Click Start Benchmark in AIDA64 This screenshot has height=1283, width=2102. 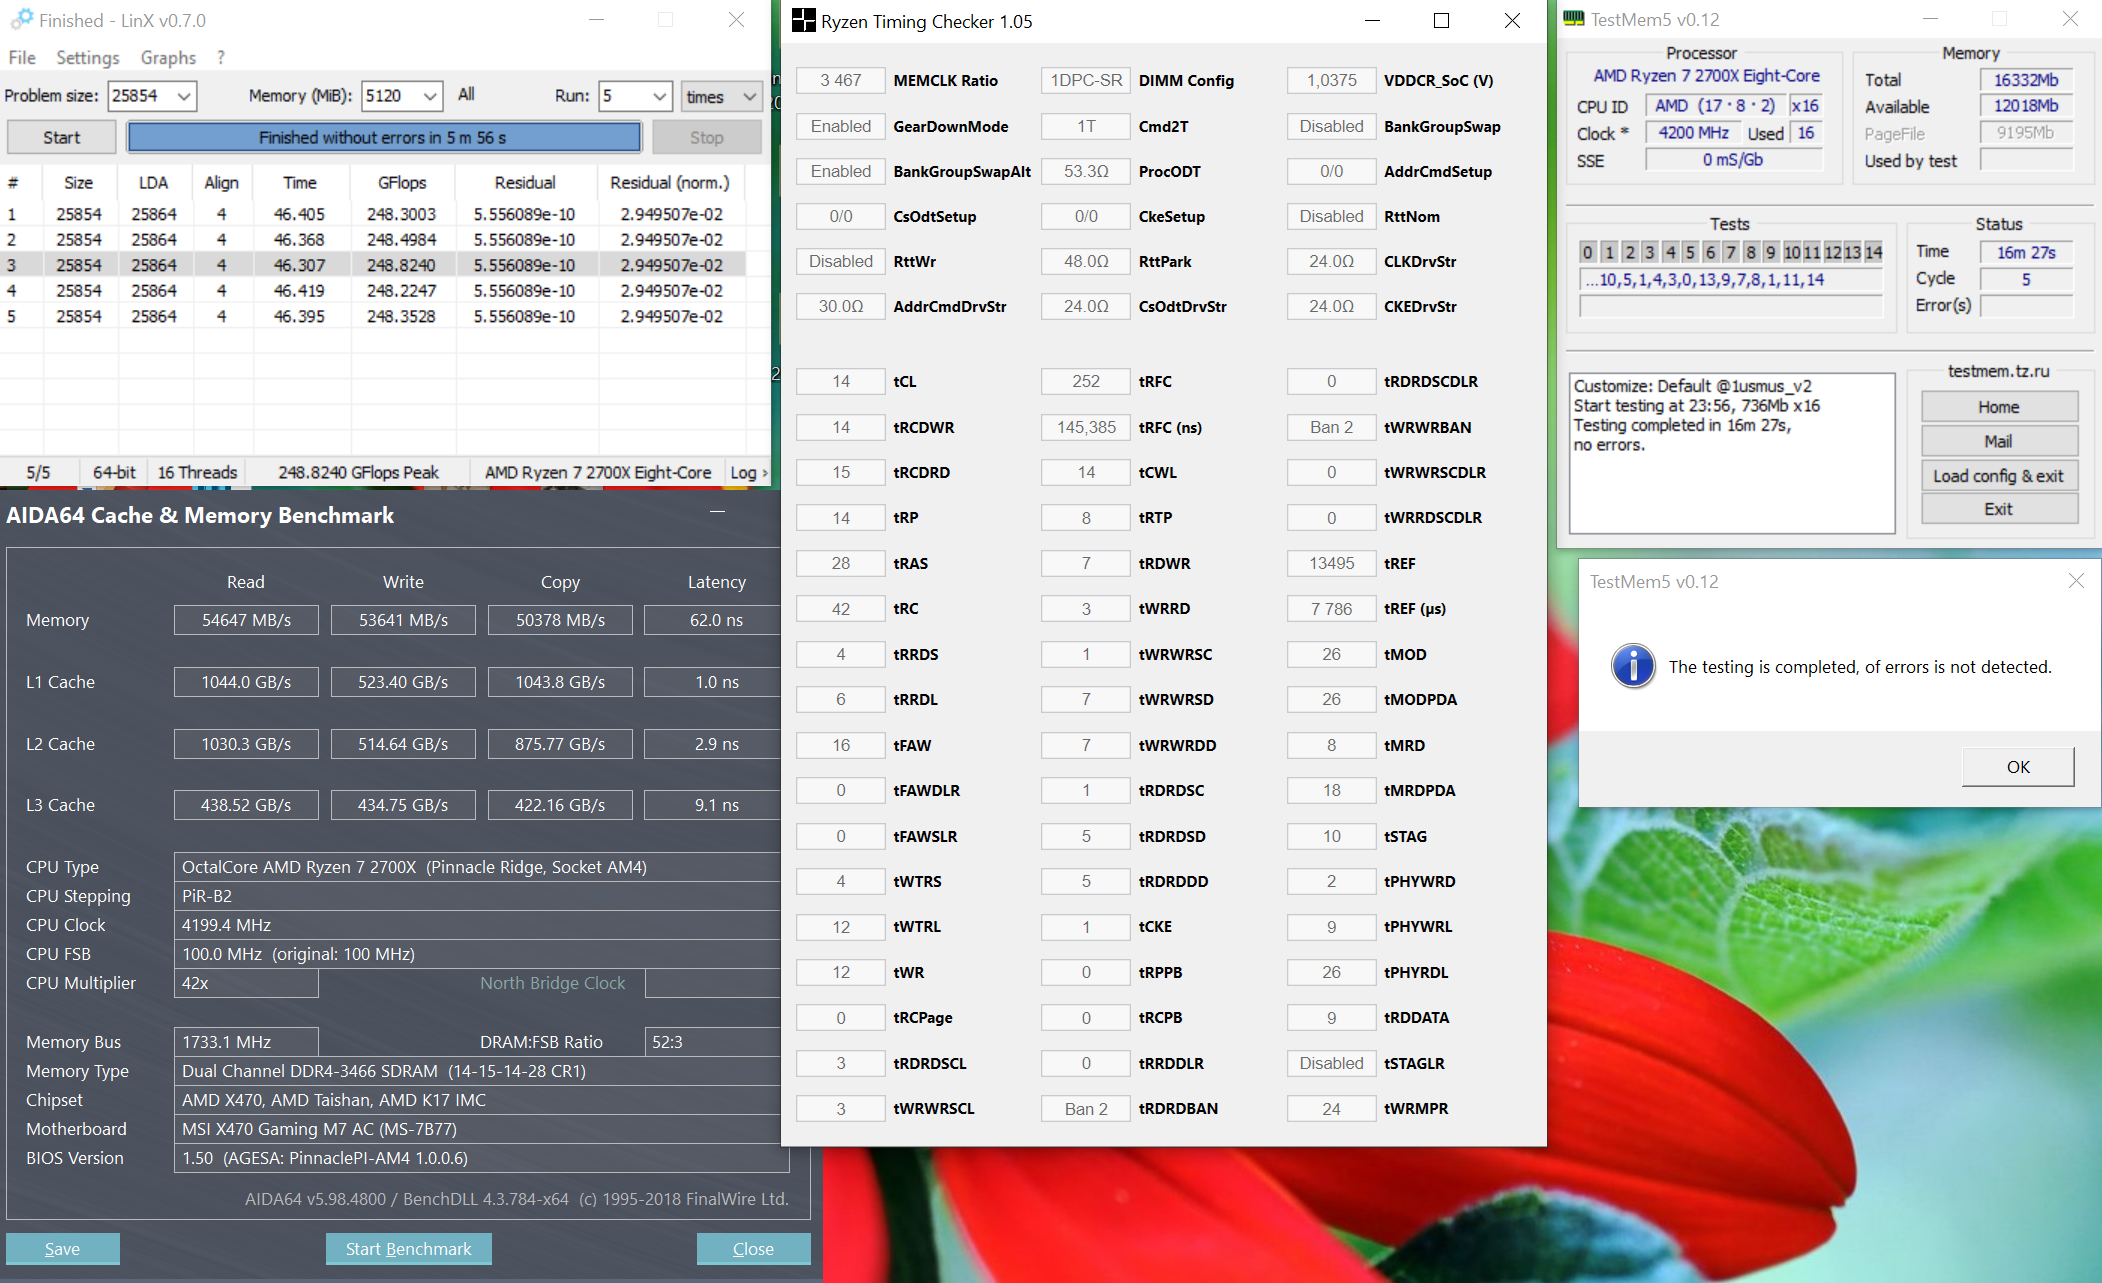[408, 1248]
